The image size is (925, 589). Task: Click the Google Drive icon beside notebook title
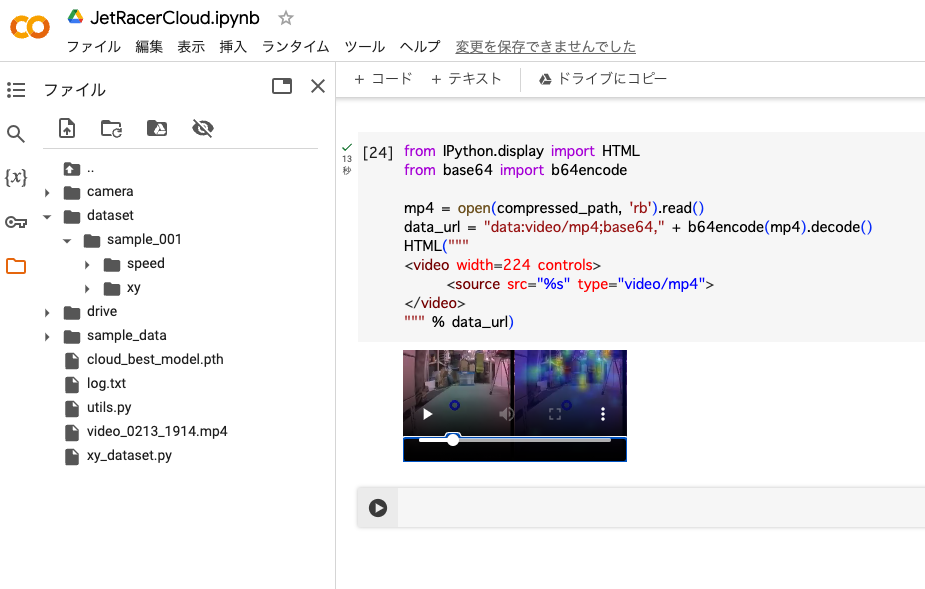pos(76,17)
